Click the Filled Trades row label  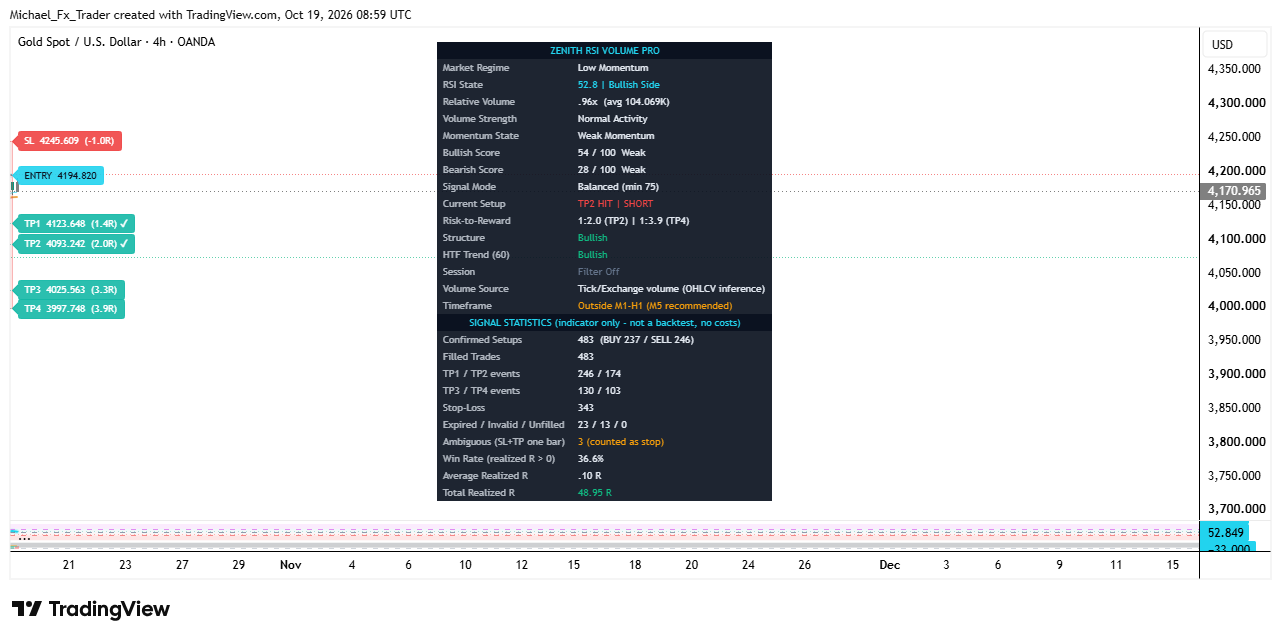pos(474,357)
